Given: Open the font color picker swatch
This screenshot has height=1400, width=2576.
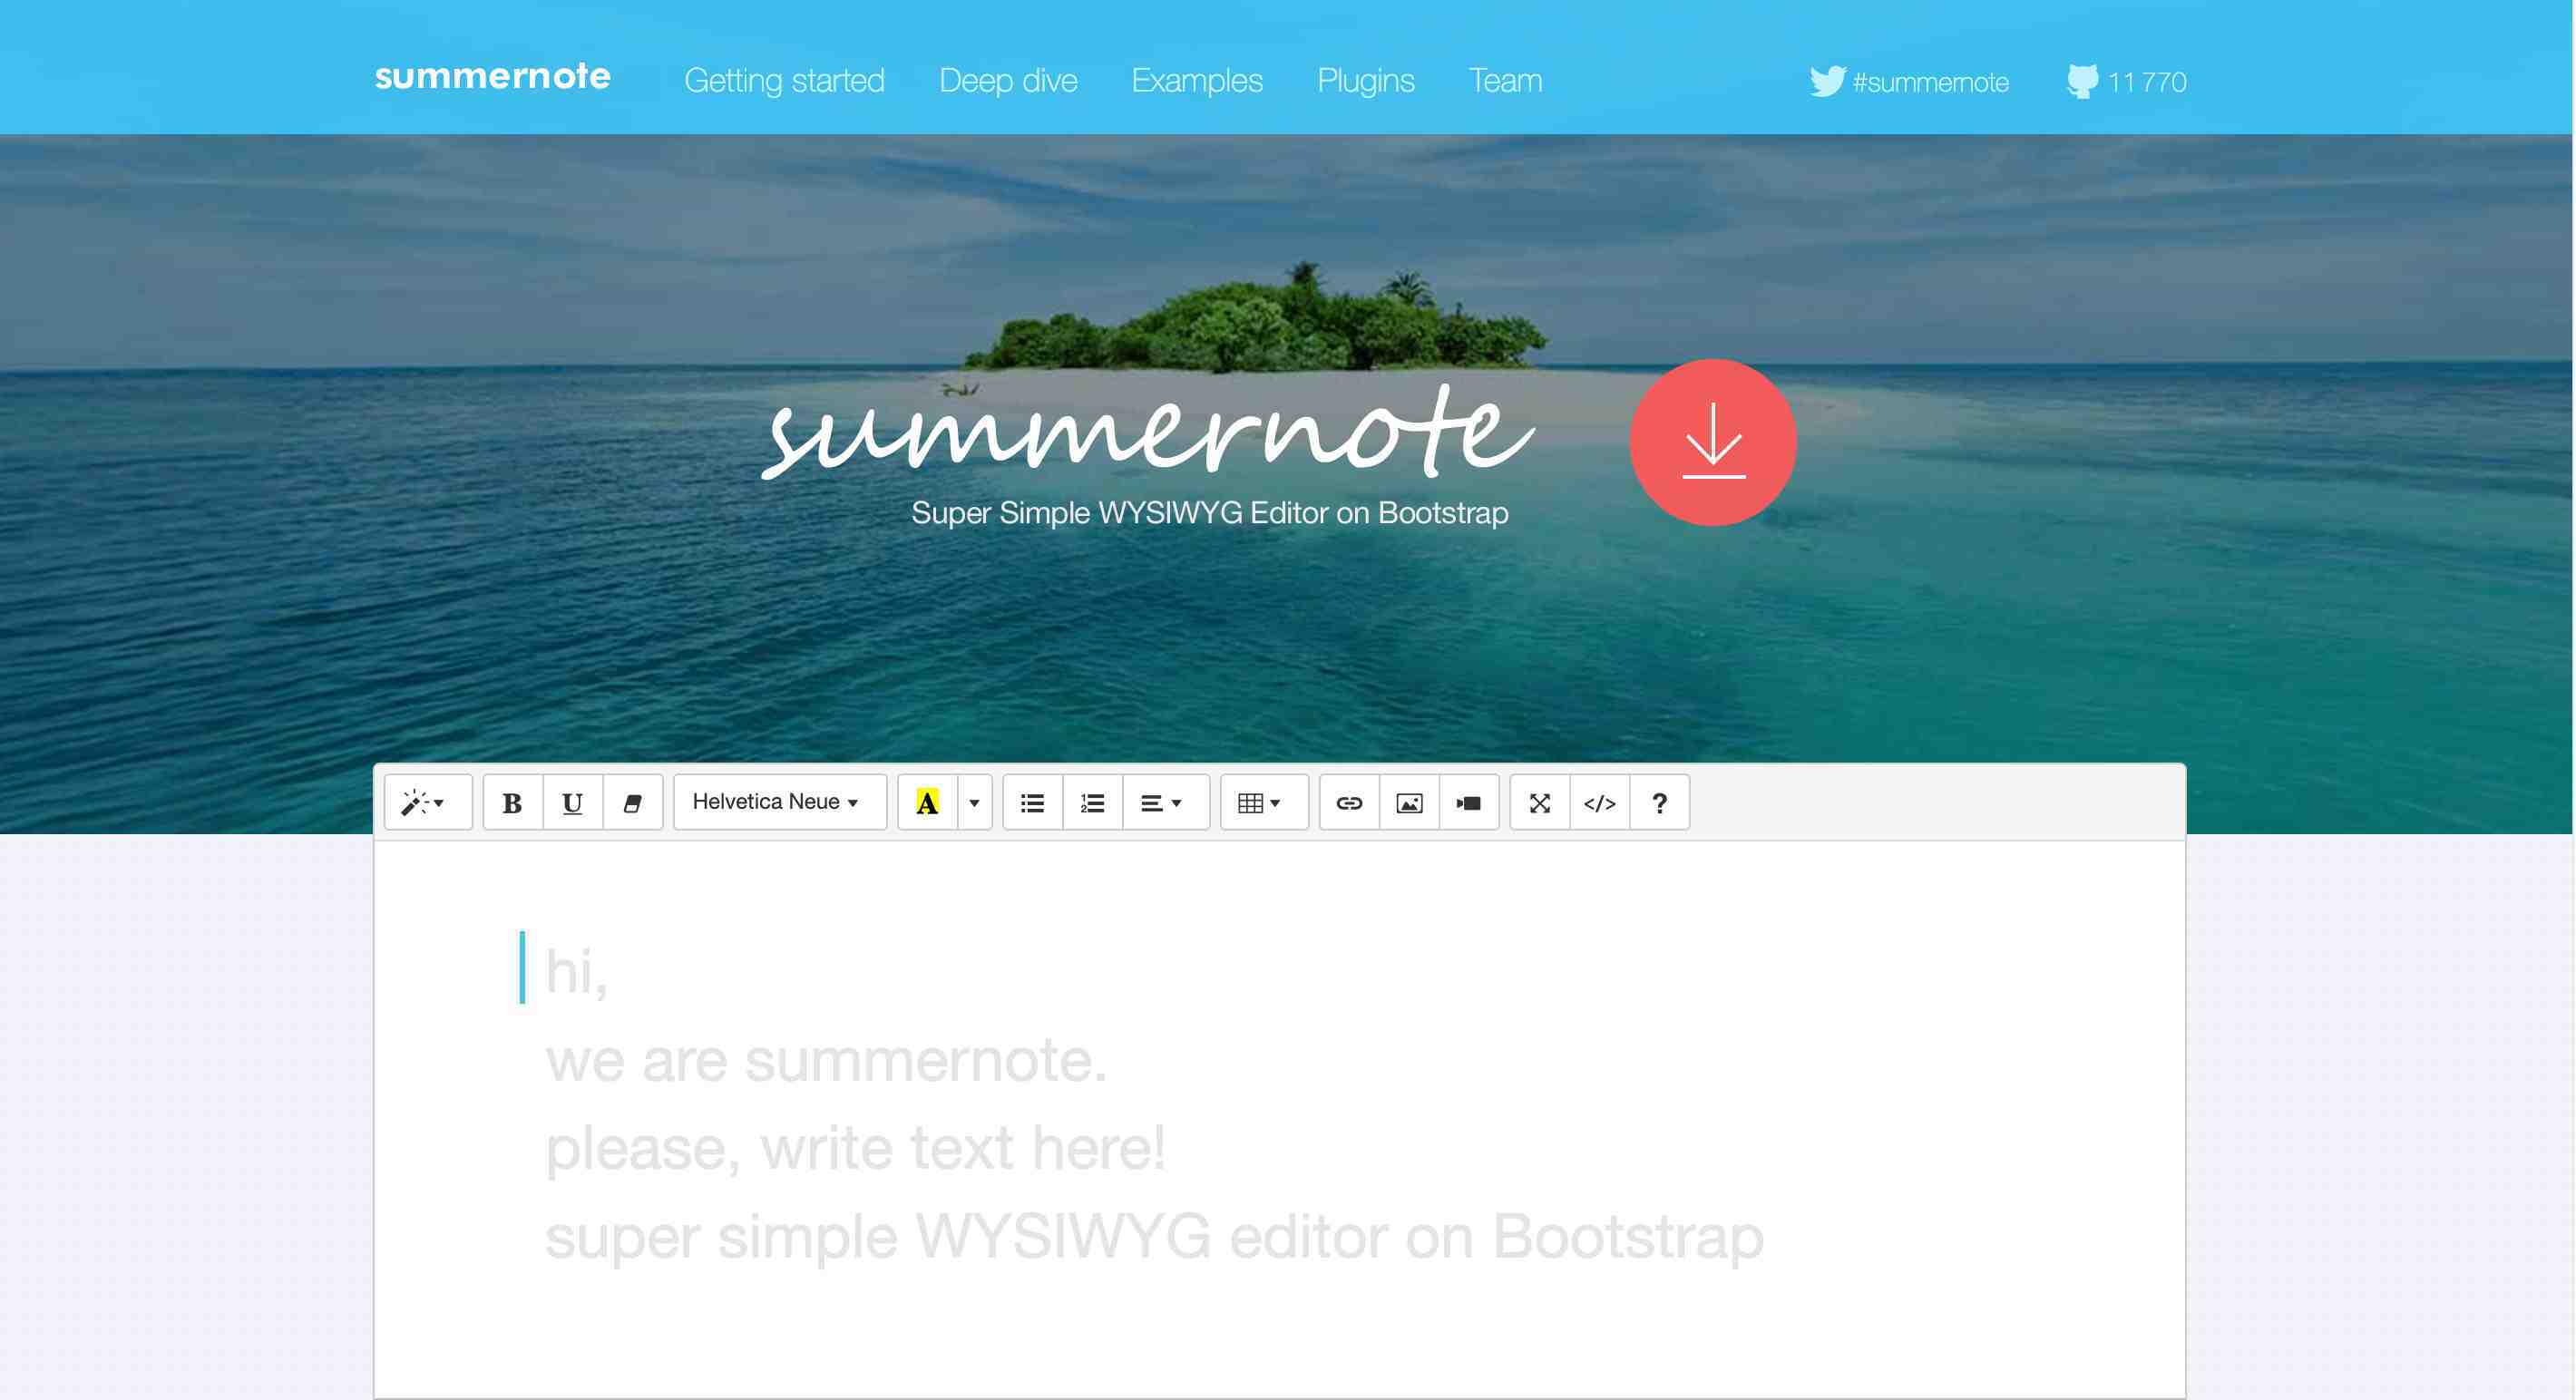Looking at the screenshot, I should point(926,801).
